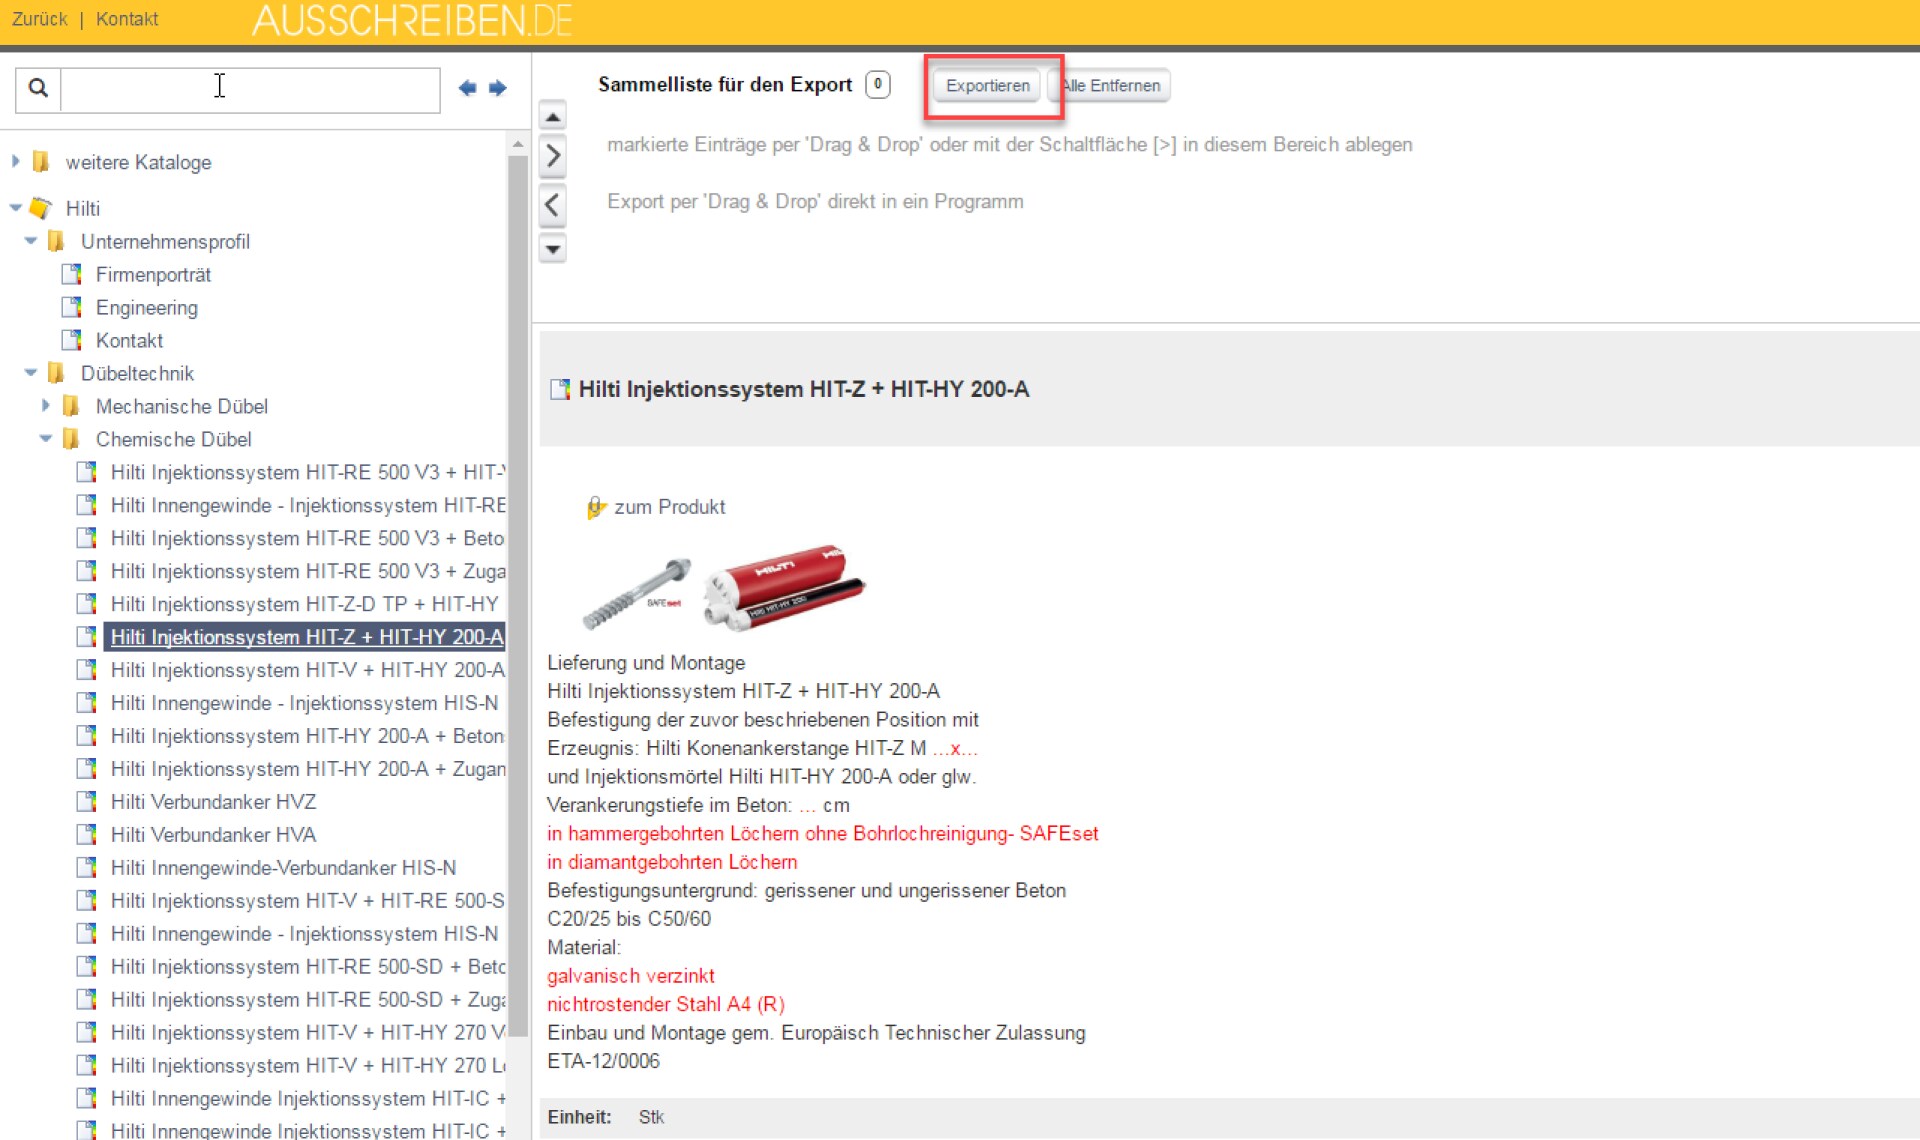Click the move-up triangle button
The height and width of the screenshot is (1140, 1920).
pyautogui.click(x=553, y=117)
